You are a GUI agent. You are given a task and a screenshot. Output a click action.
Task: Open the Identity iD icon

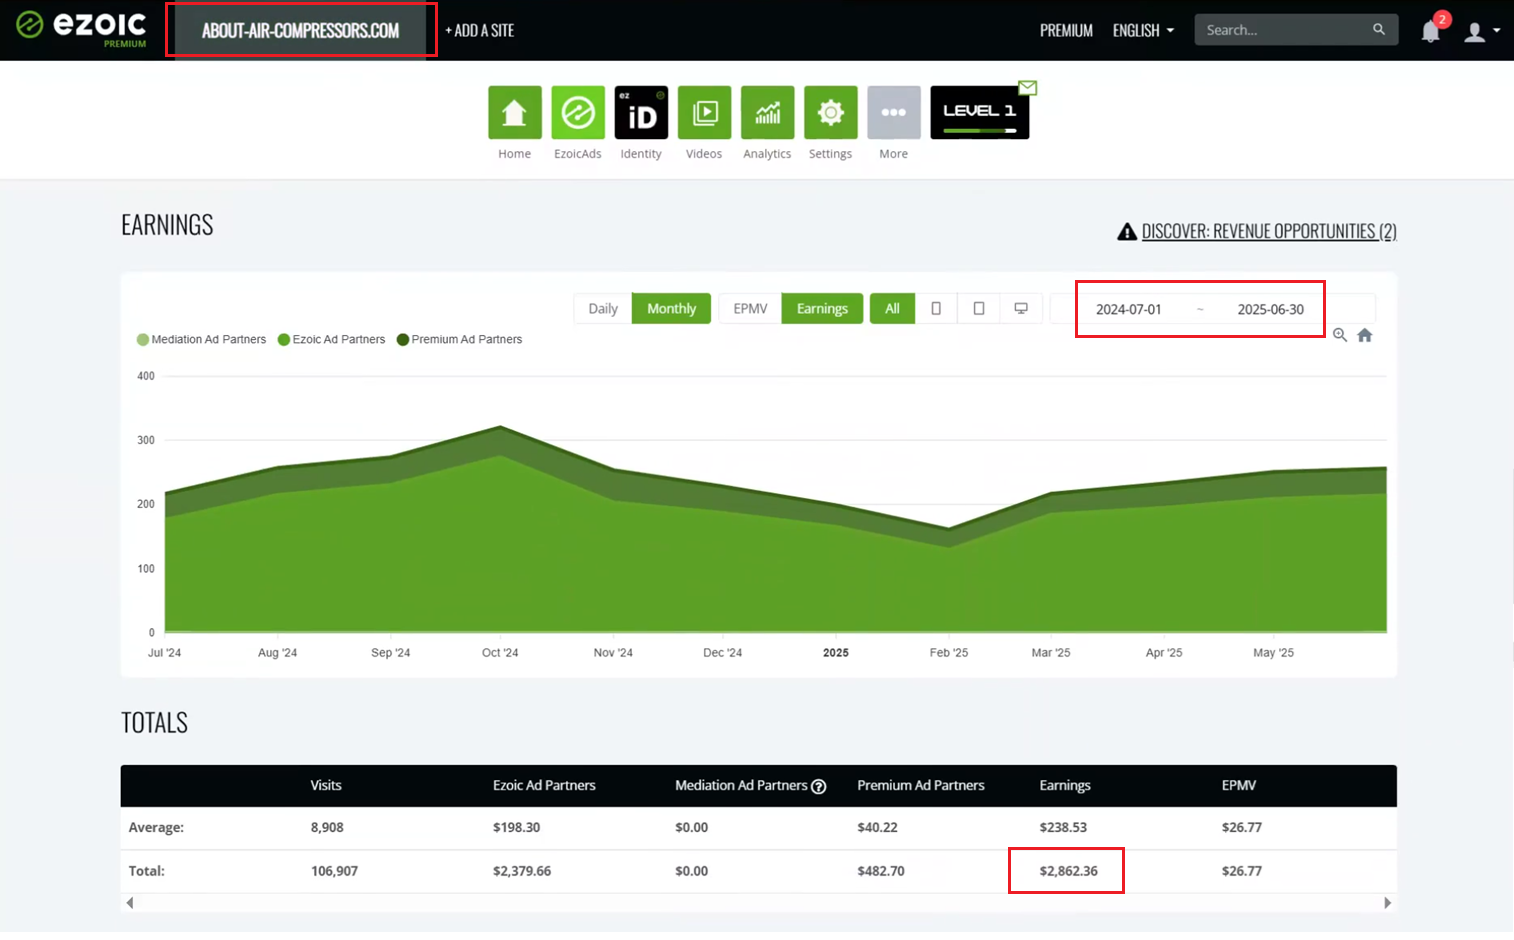(x=641, y=112)
